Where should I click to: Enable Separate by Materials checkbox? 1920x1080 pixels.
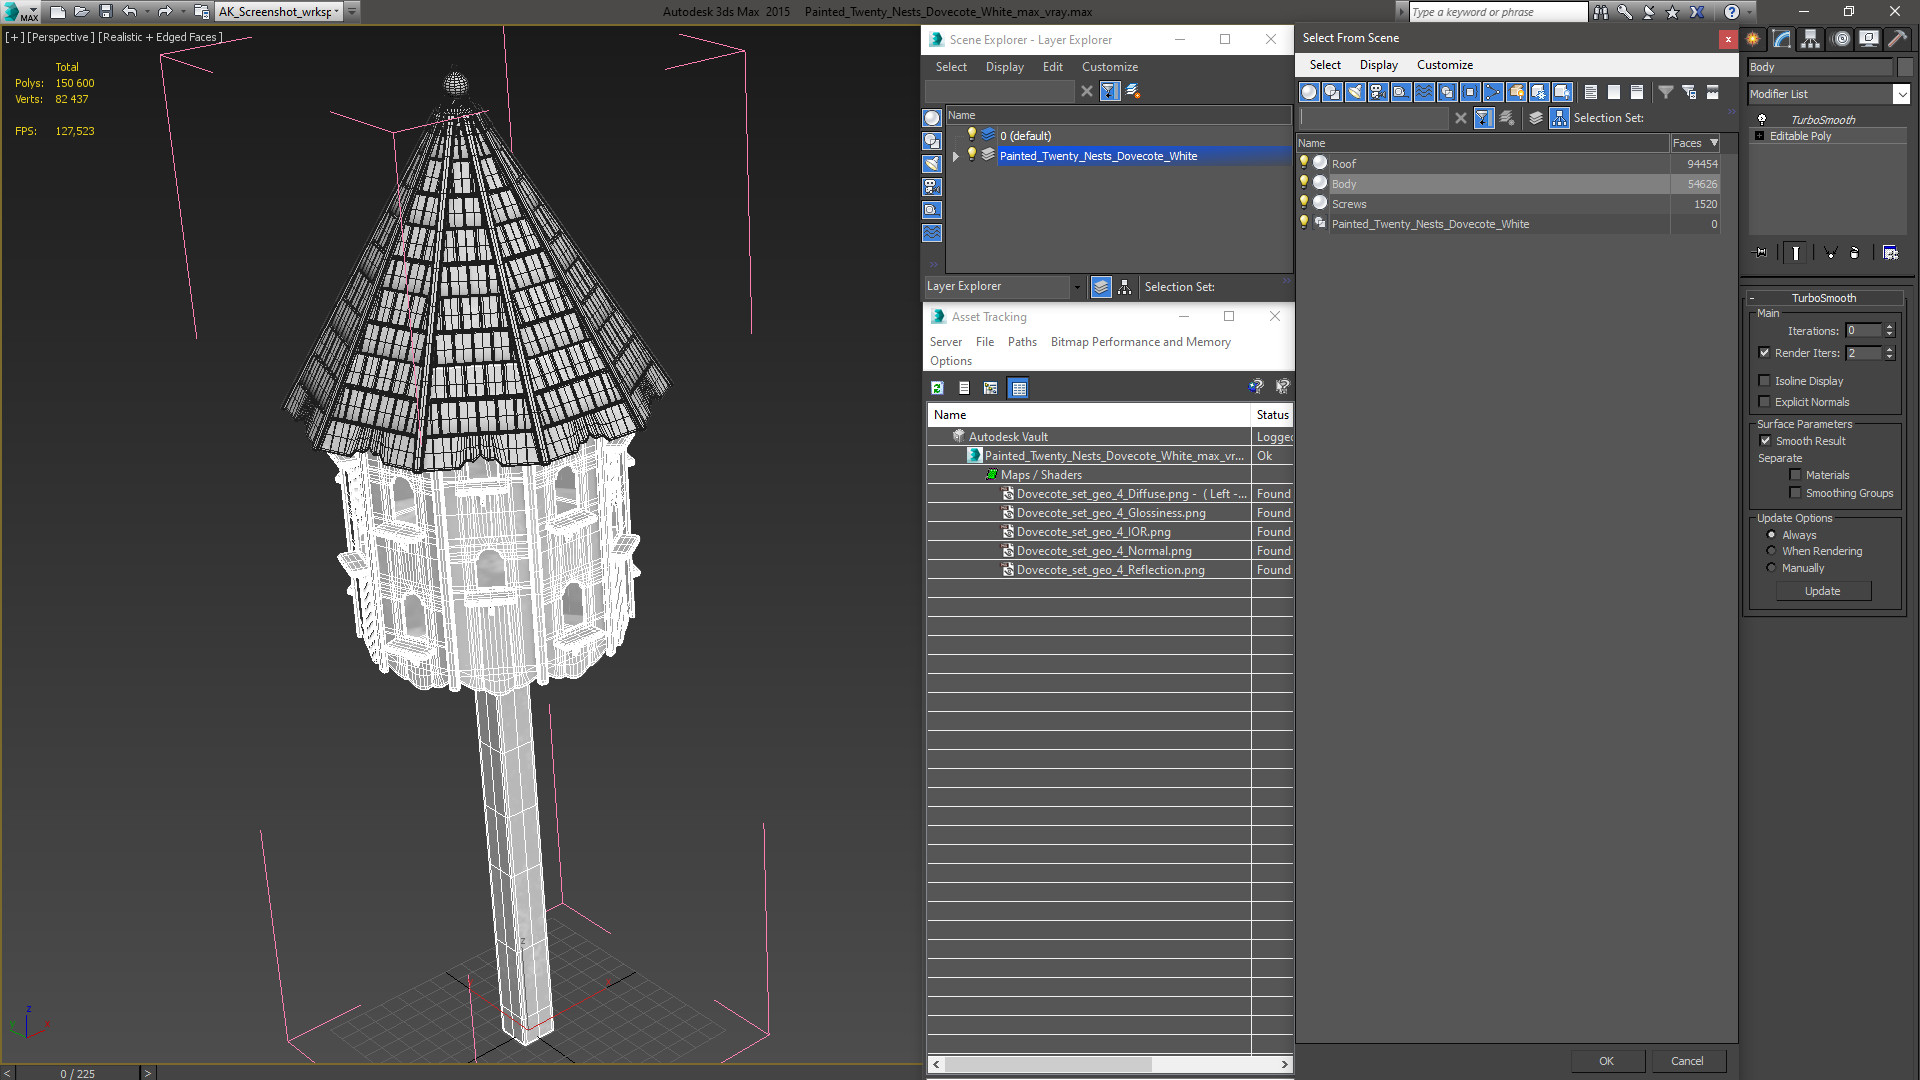(x=1795, y=475)
